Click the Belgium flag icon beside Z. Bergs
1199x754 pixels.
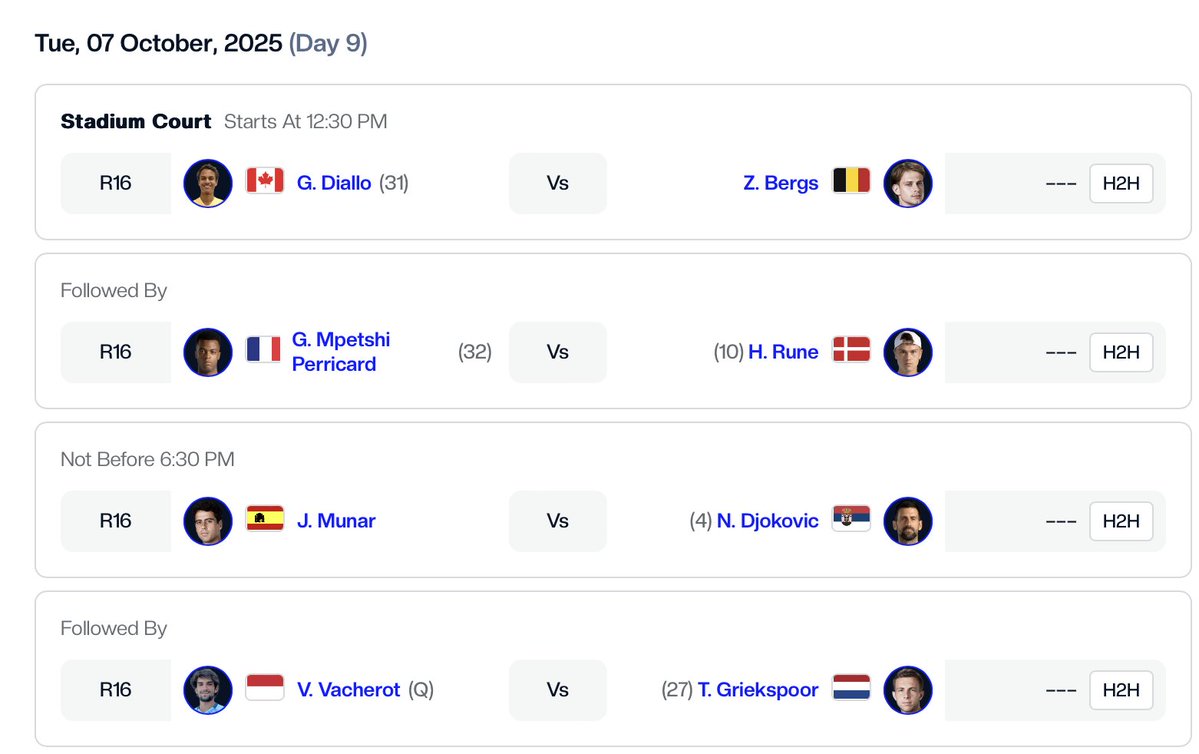(851, 182)
